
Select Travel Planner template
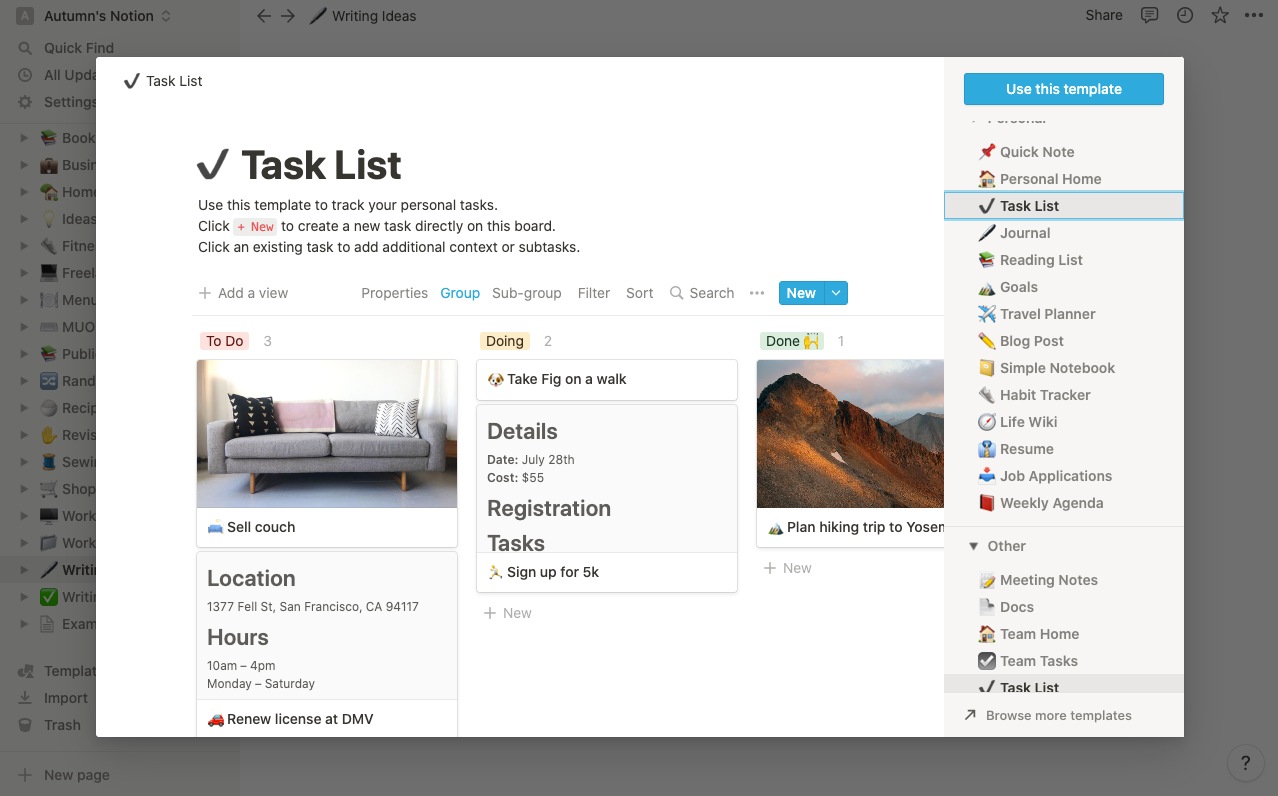[1064, 314]
